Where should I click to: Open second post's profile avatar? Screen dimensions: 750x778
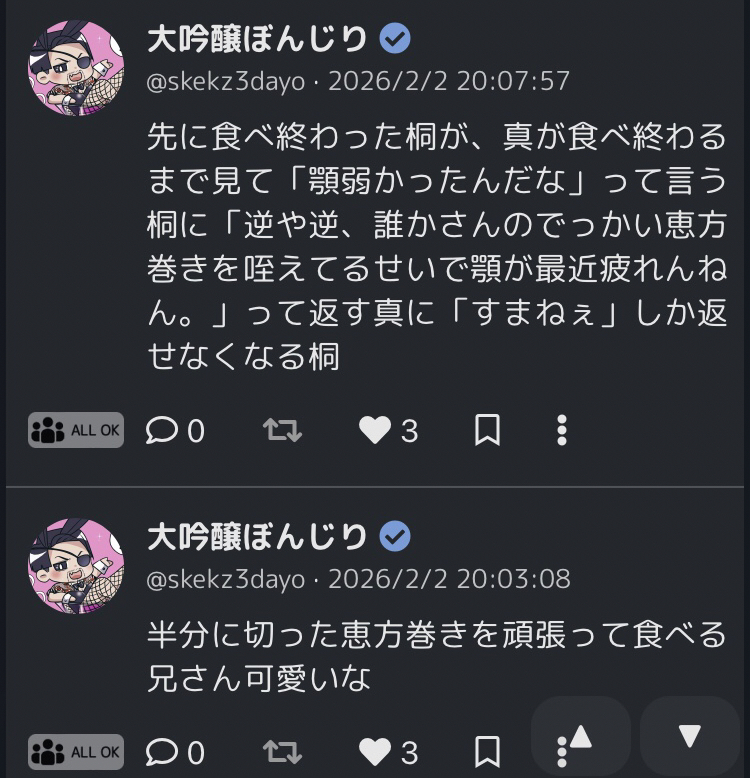tap(76, 566)
